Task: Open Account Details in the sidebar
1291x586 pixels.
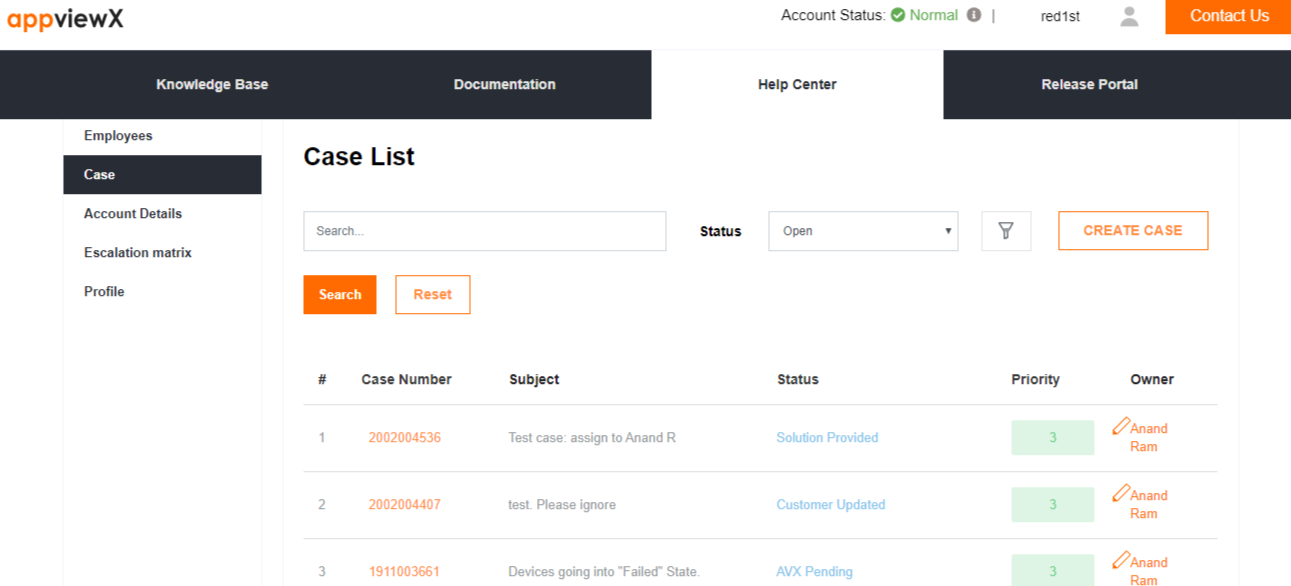Action: pyautogui.click(x=133, y=214)
